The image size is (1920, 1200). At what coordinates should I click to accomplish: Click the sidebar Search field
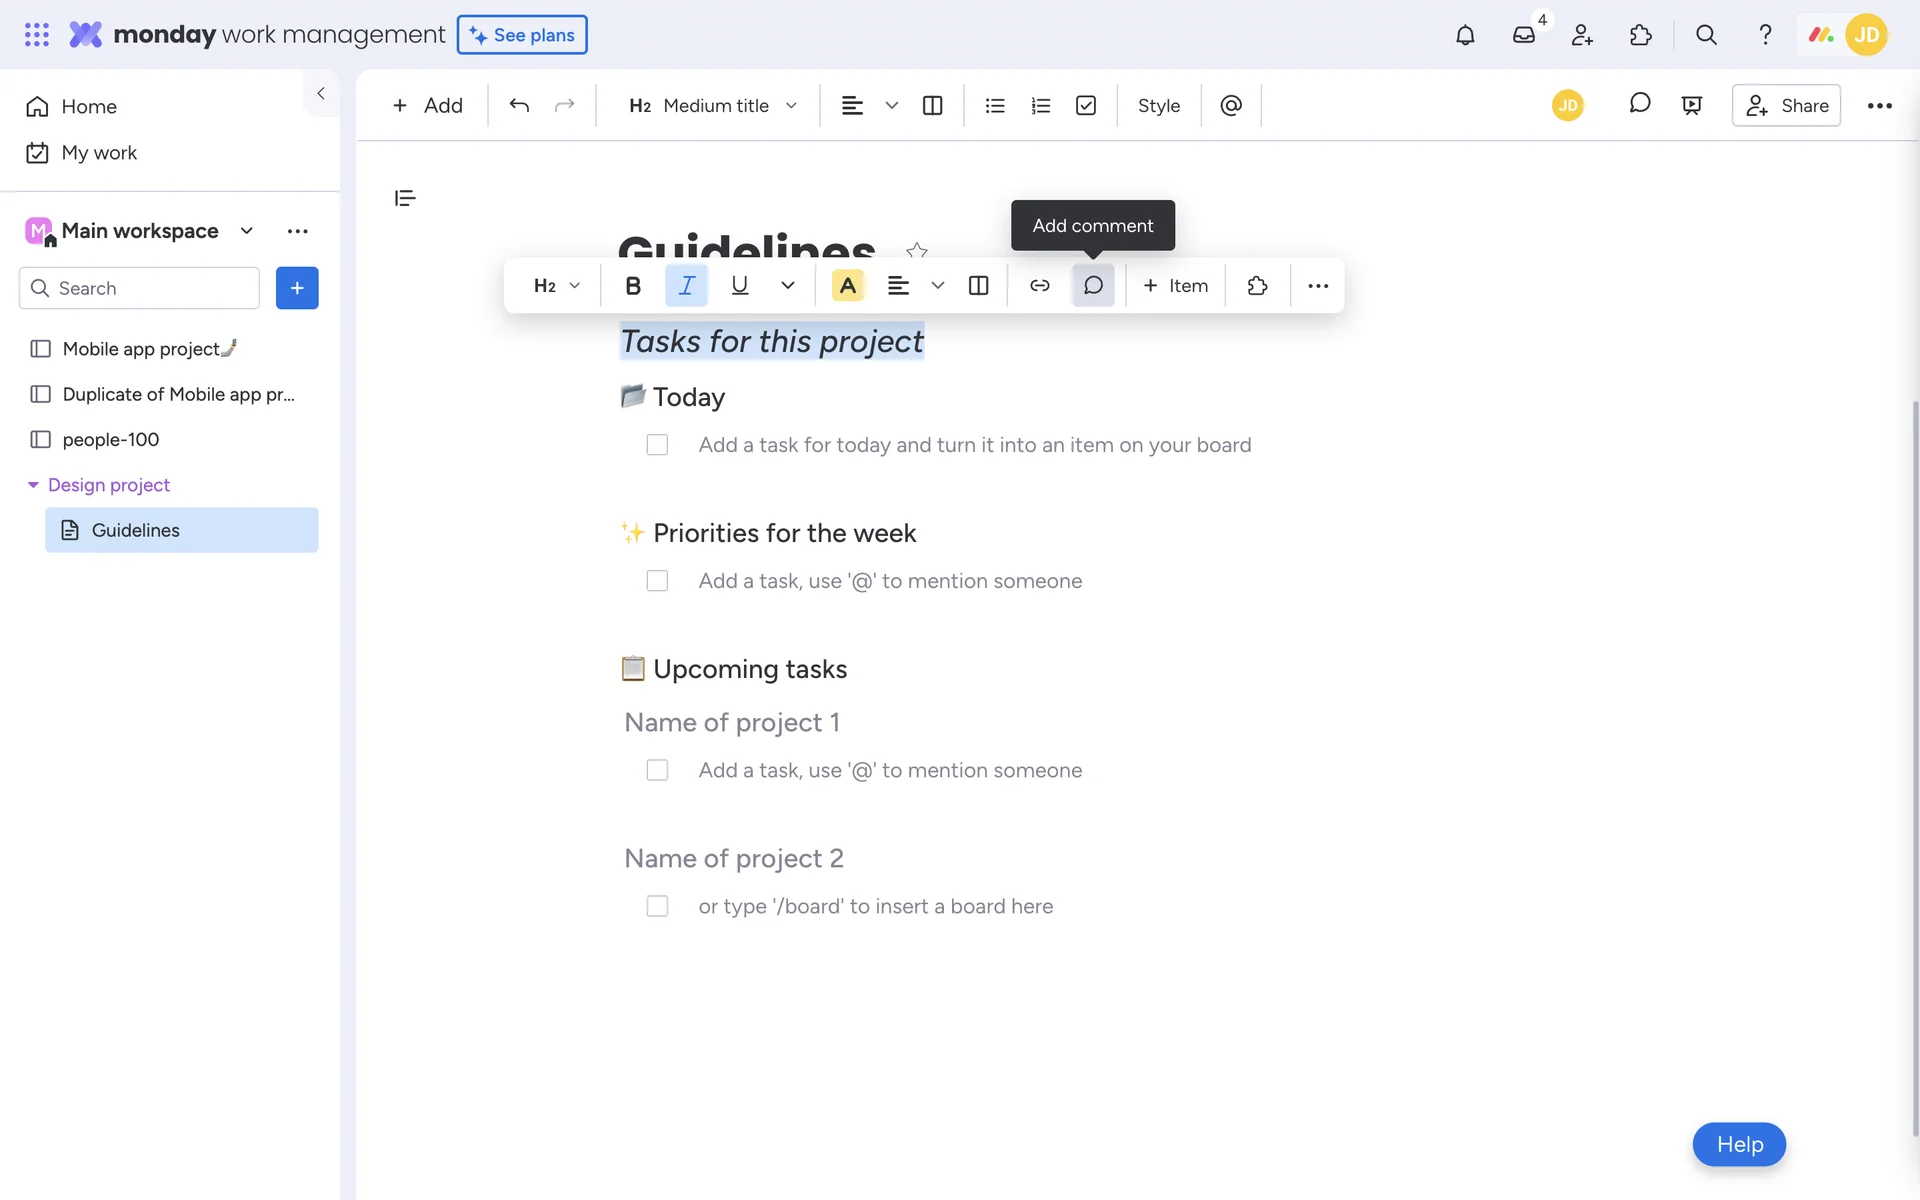coord(140,288)
